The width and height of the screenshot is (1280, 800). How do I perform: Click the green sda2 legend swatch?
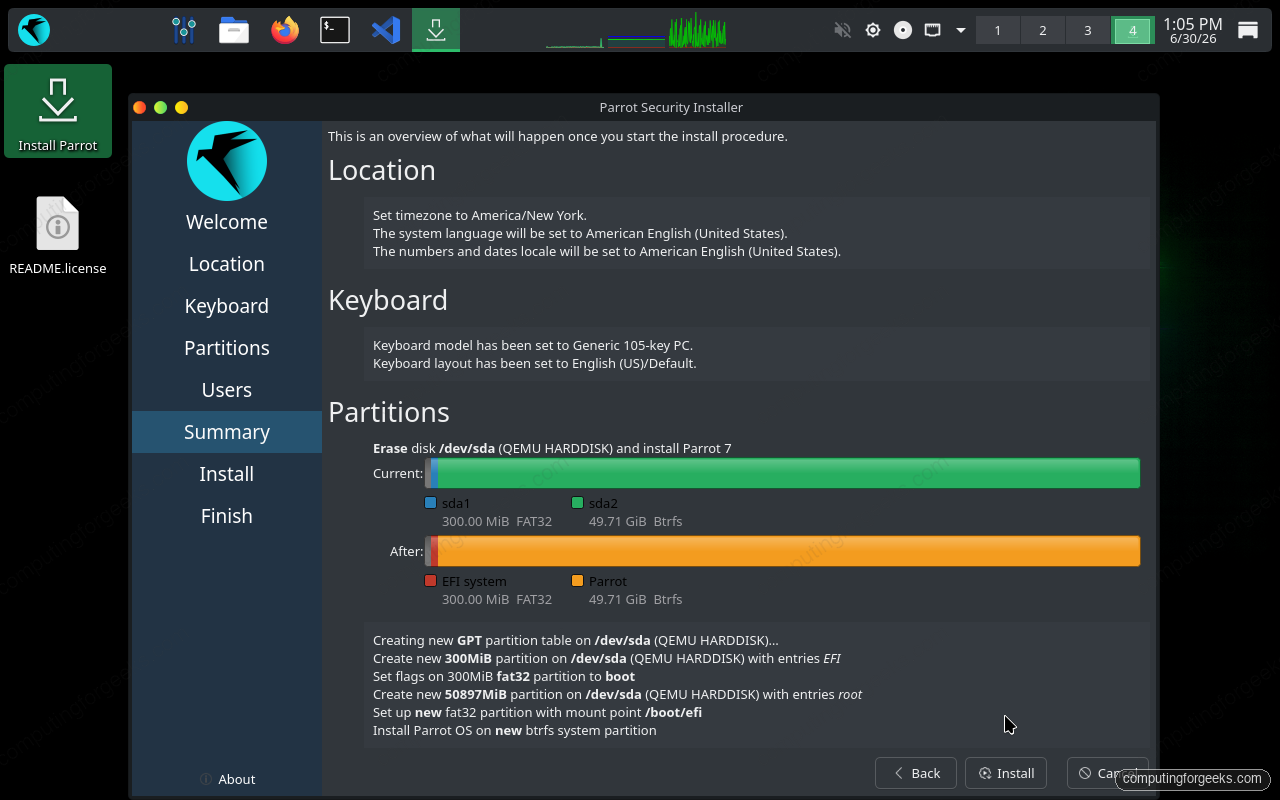click(578, 503)
